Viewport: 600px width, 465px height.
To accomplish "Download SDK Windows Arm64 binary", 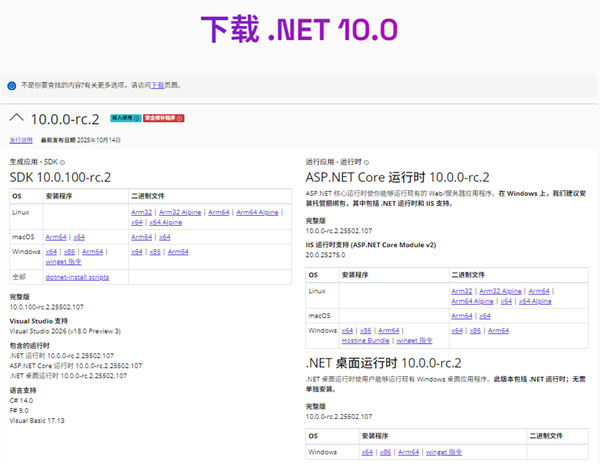I will pos(178,251).
